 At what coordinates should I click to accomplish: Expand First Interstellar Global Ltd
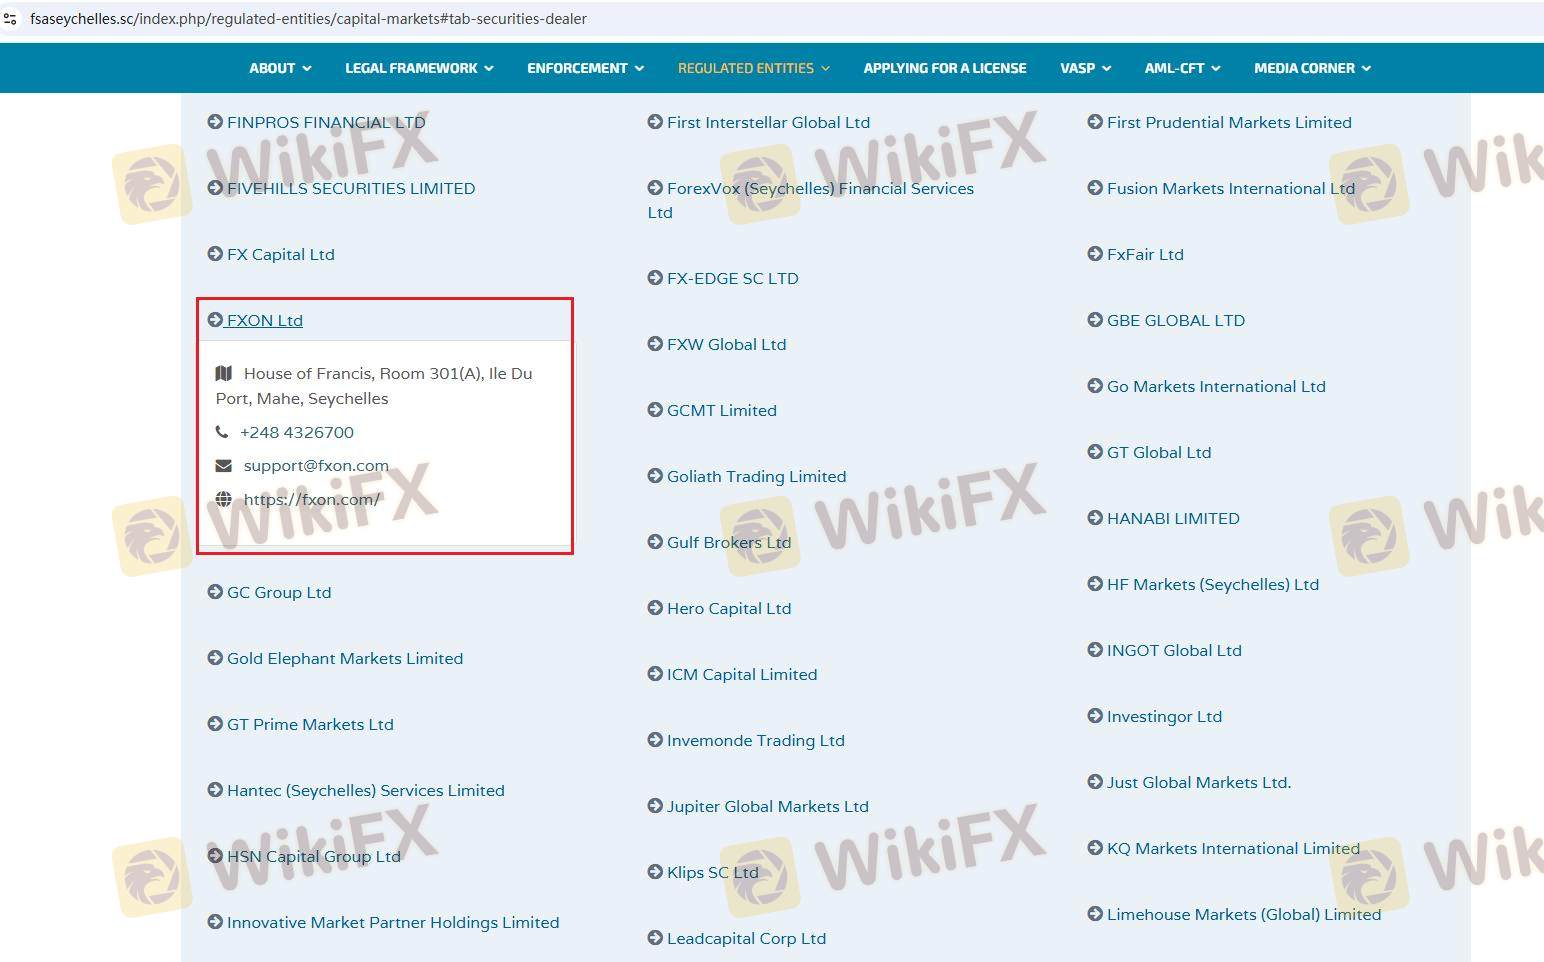click(759, 122)
